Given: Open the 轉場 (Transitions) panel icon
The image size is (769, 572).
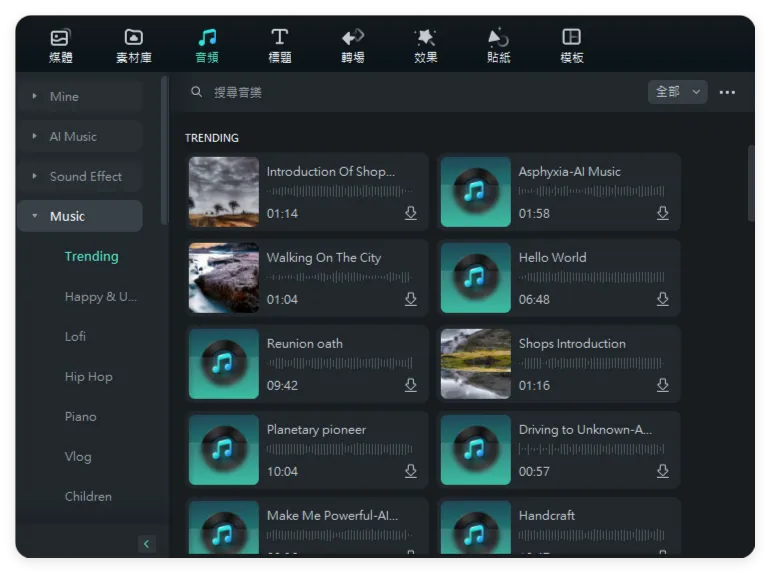Looking at the screenshot, I should tap(353, 39).
